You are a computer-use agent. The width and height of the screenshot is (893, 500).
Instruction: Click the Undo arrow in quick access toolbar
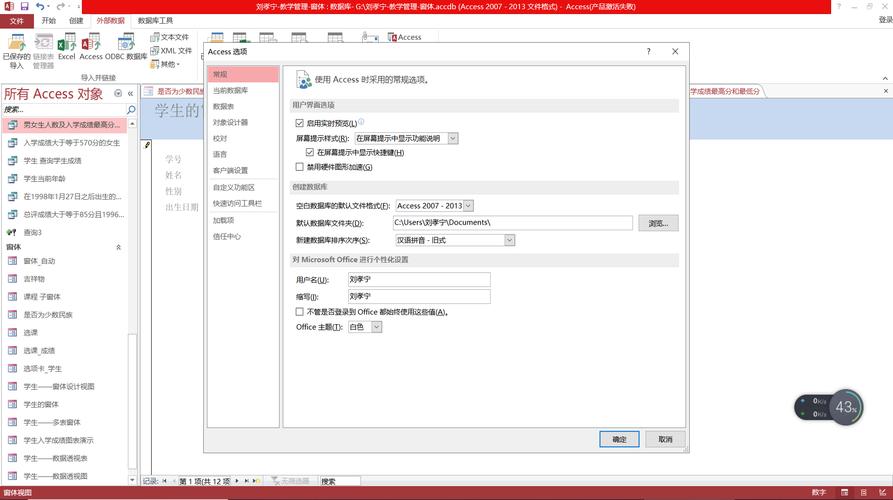40,6
